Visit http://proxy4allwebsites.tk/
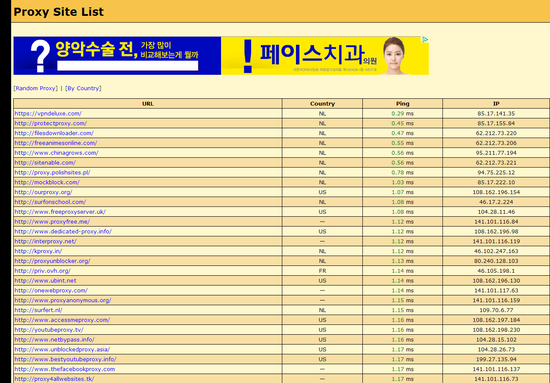Screen dimensions: 550x383 tap(54, 379)
